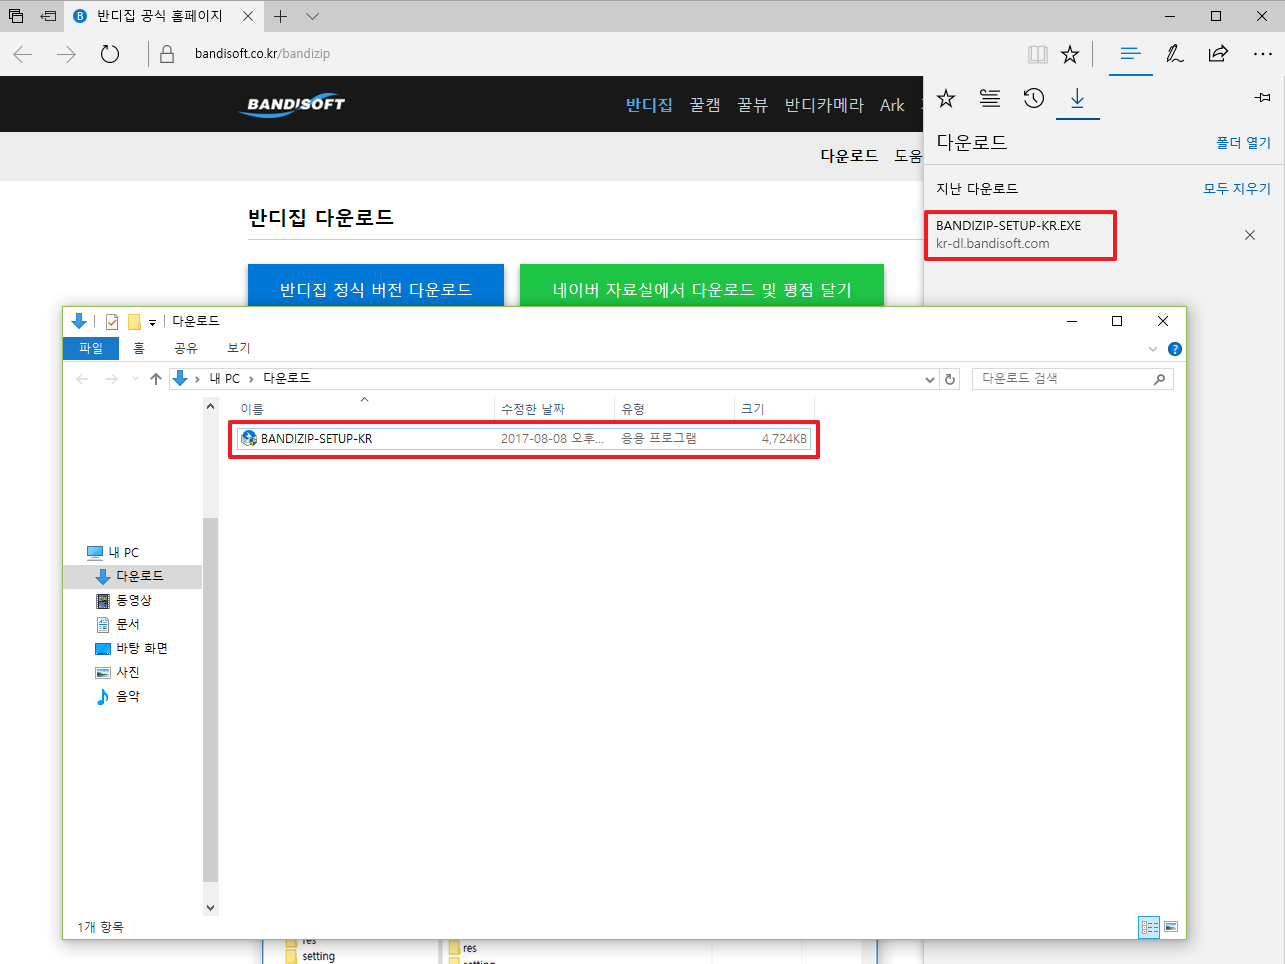Open new tab in Edge
1285x964 pixels.
click(281, 16)
